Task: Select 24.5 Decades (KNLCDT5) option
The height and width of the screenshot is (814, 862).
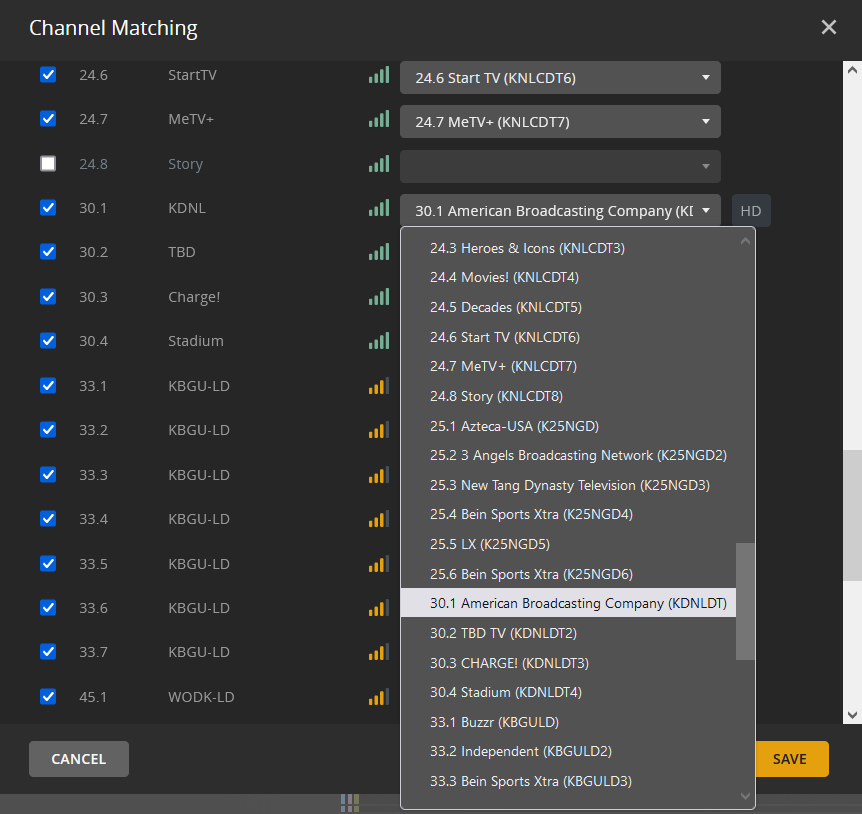Action: point(568,307)
